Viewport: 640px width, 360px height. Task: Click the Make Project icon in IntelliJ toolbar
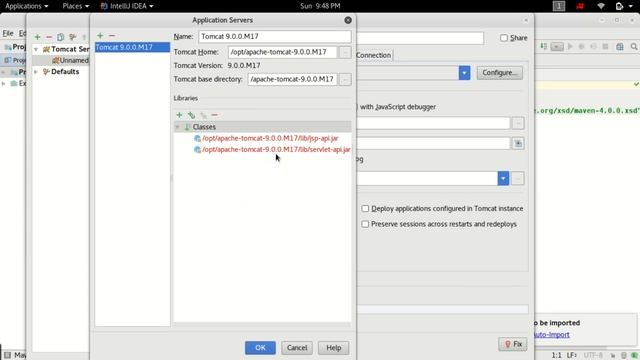coord(544,47)
